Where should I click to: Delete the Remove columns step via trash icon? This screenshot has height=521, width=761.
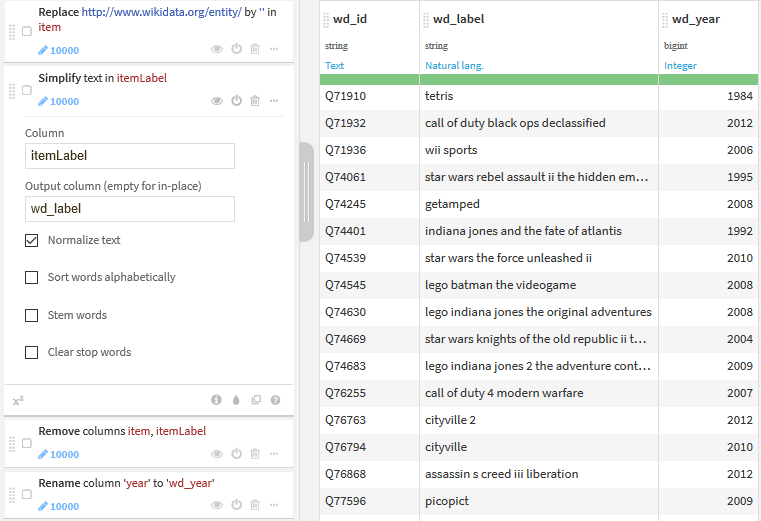255,454
